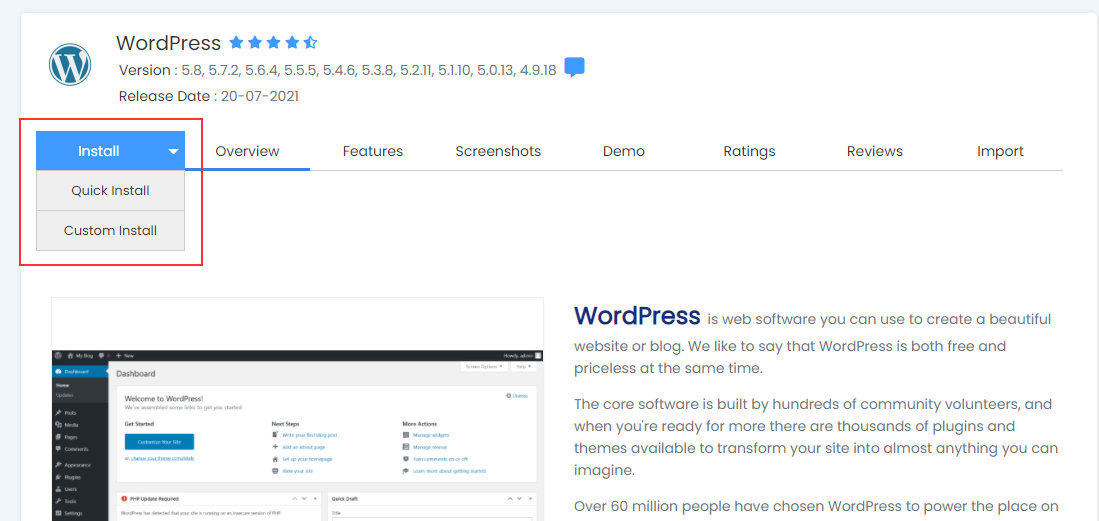Click the Version numbers line
The width and height of the screenshot is (1099, 521).
338,71
